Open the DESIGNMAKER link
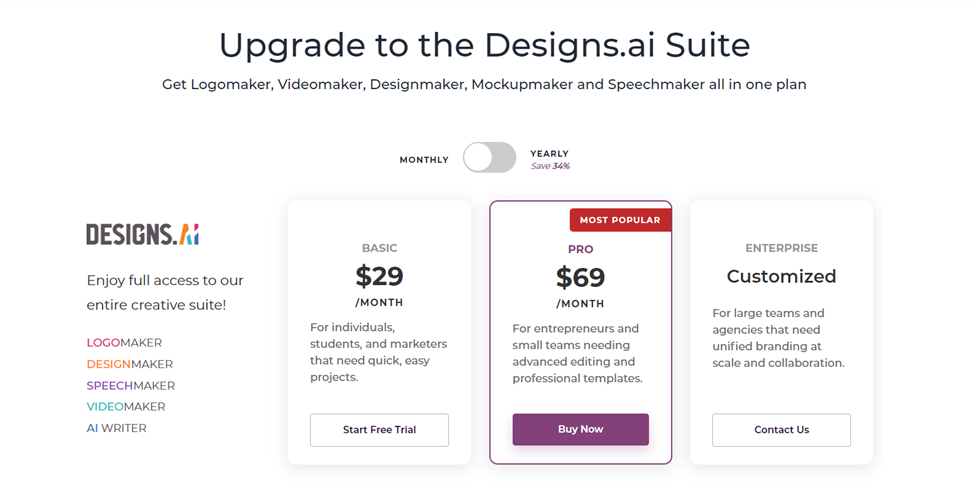This screenshot has height=483, width=975. (x=130, y=364)
